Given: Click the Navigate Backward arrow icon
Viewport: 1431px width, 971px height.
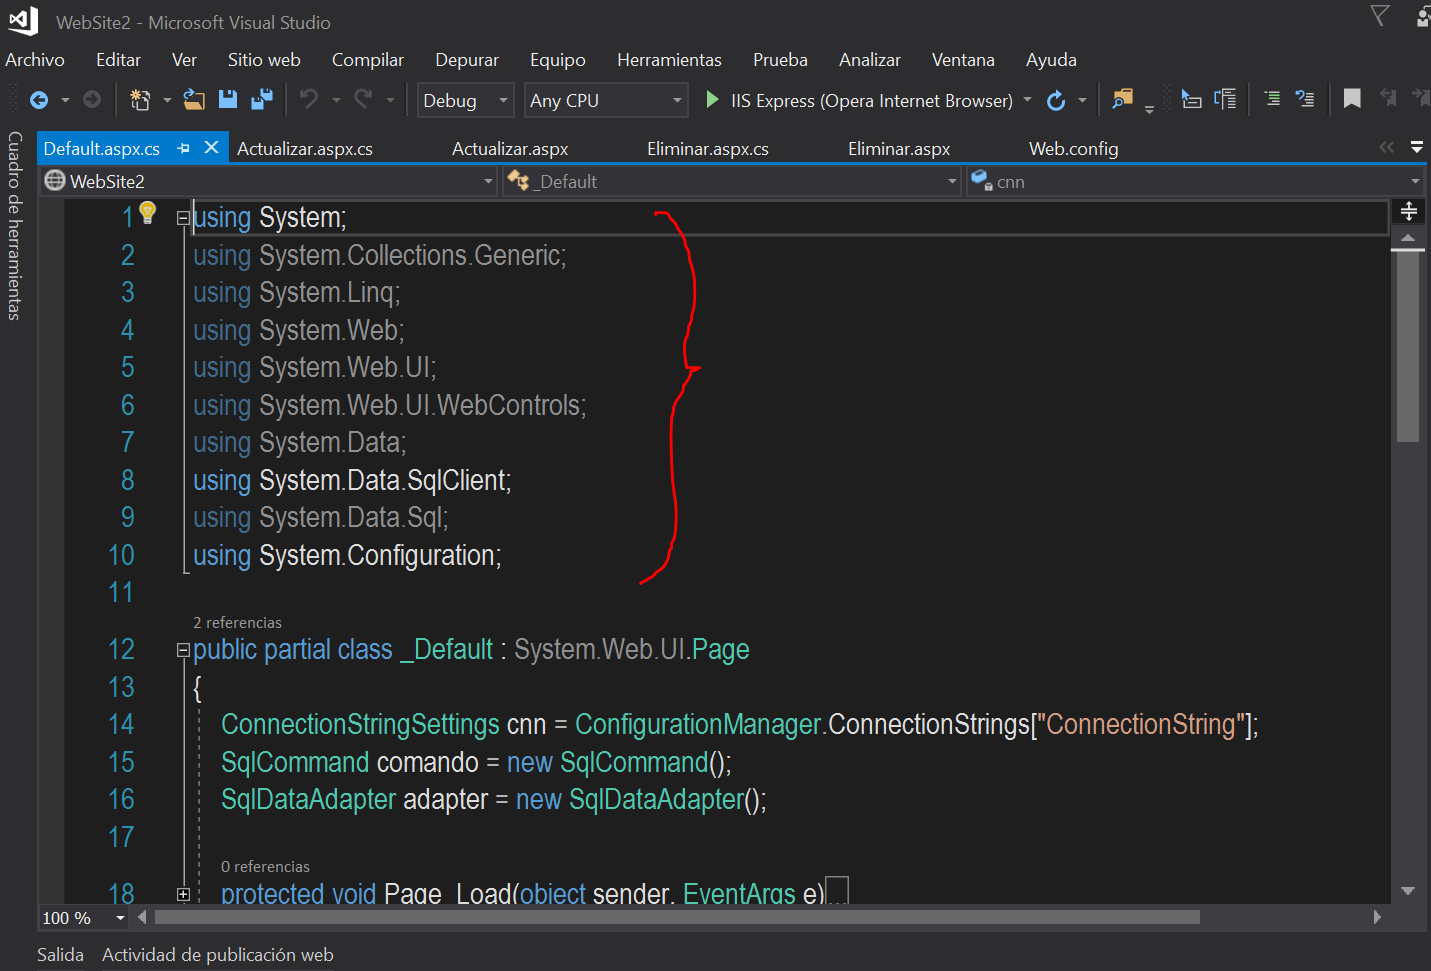Looking at the screenshot, I should [39, 100].
